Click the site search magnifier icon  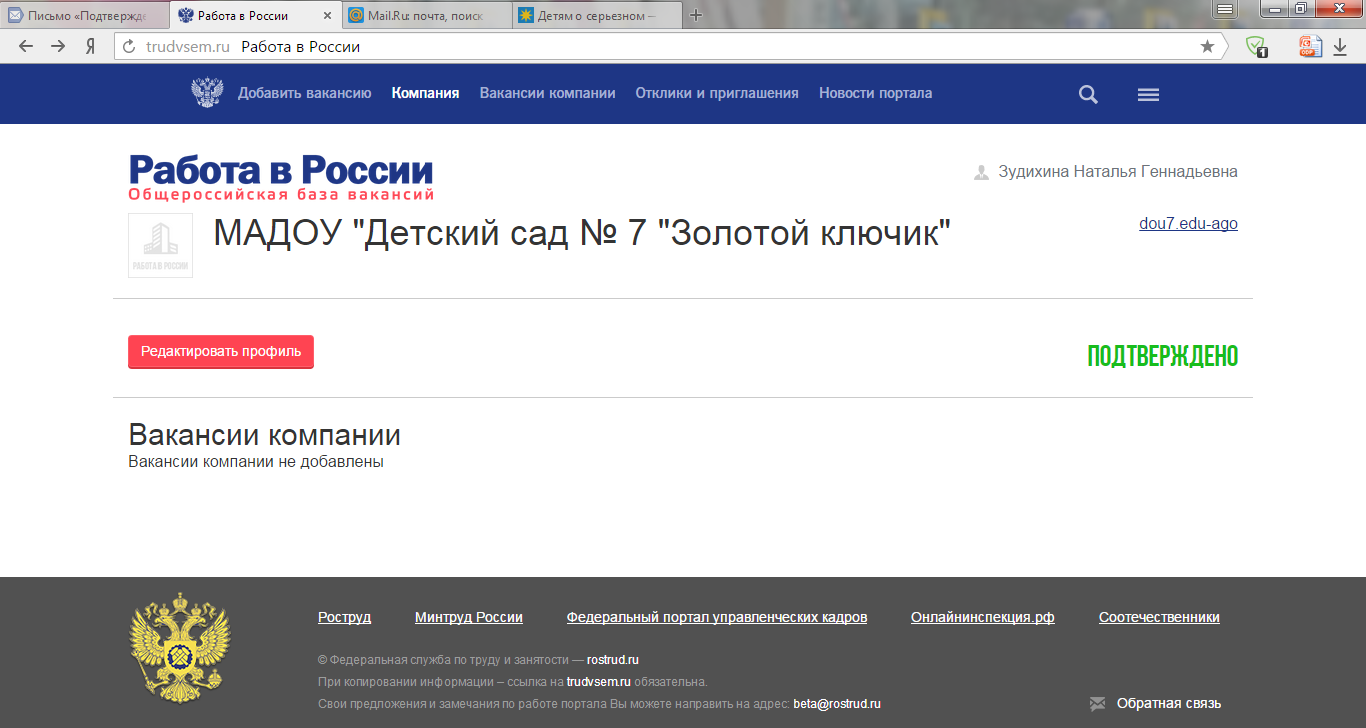(1088, 95)
